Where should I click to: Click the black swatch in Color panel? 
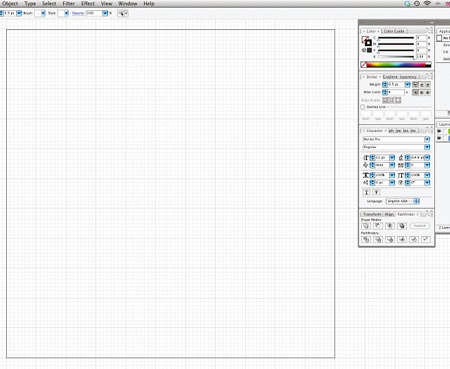pyautogui.click(x=369, y=50)
